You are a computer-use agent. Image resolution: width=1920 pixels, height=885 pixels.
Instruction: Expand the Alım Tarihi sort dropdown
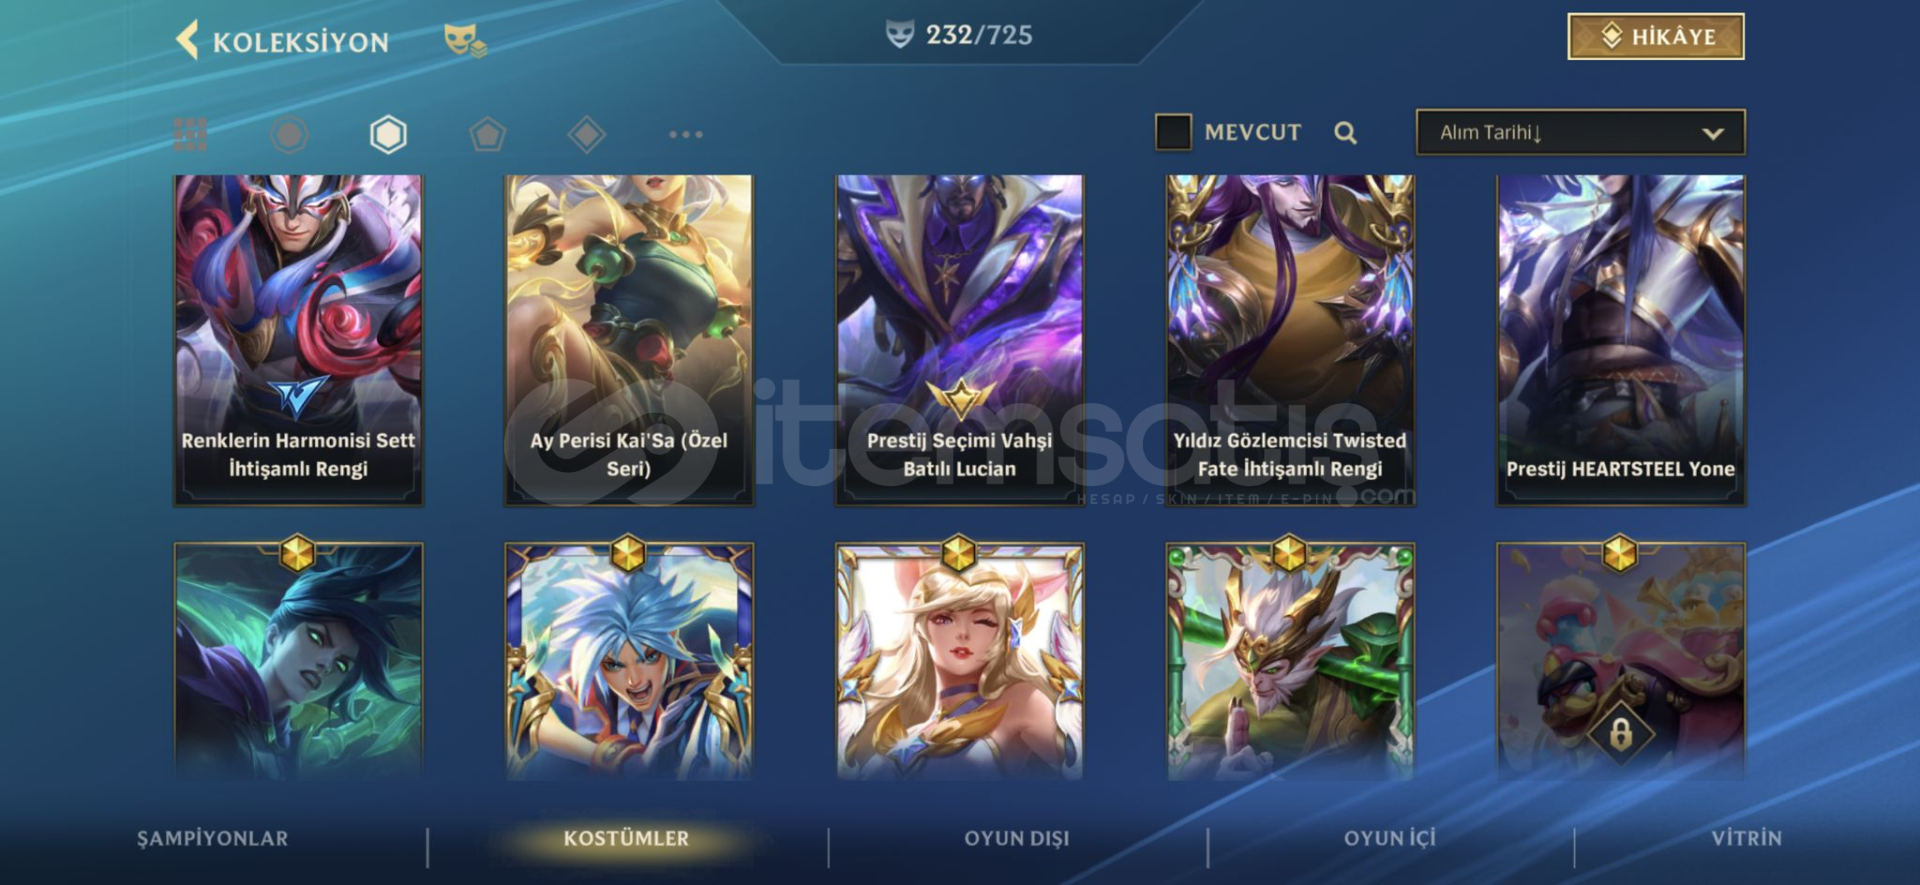[x=1580, y=132]
